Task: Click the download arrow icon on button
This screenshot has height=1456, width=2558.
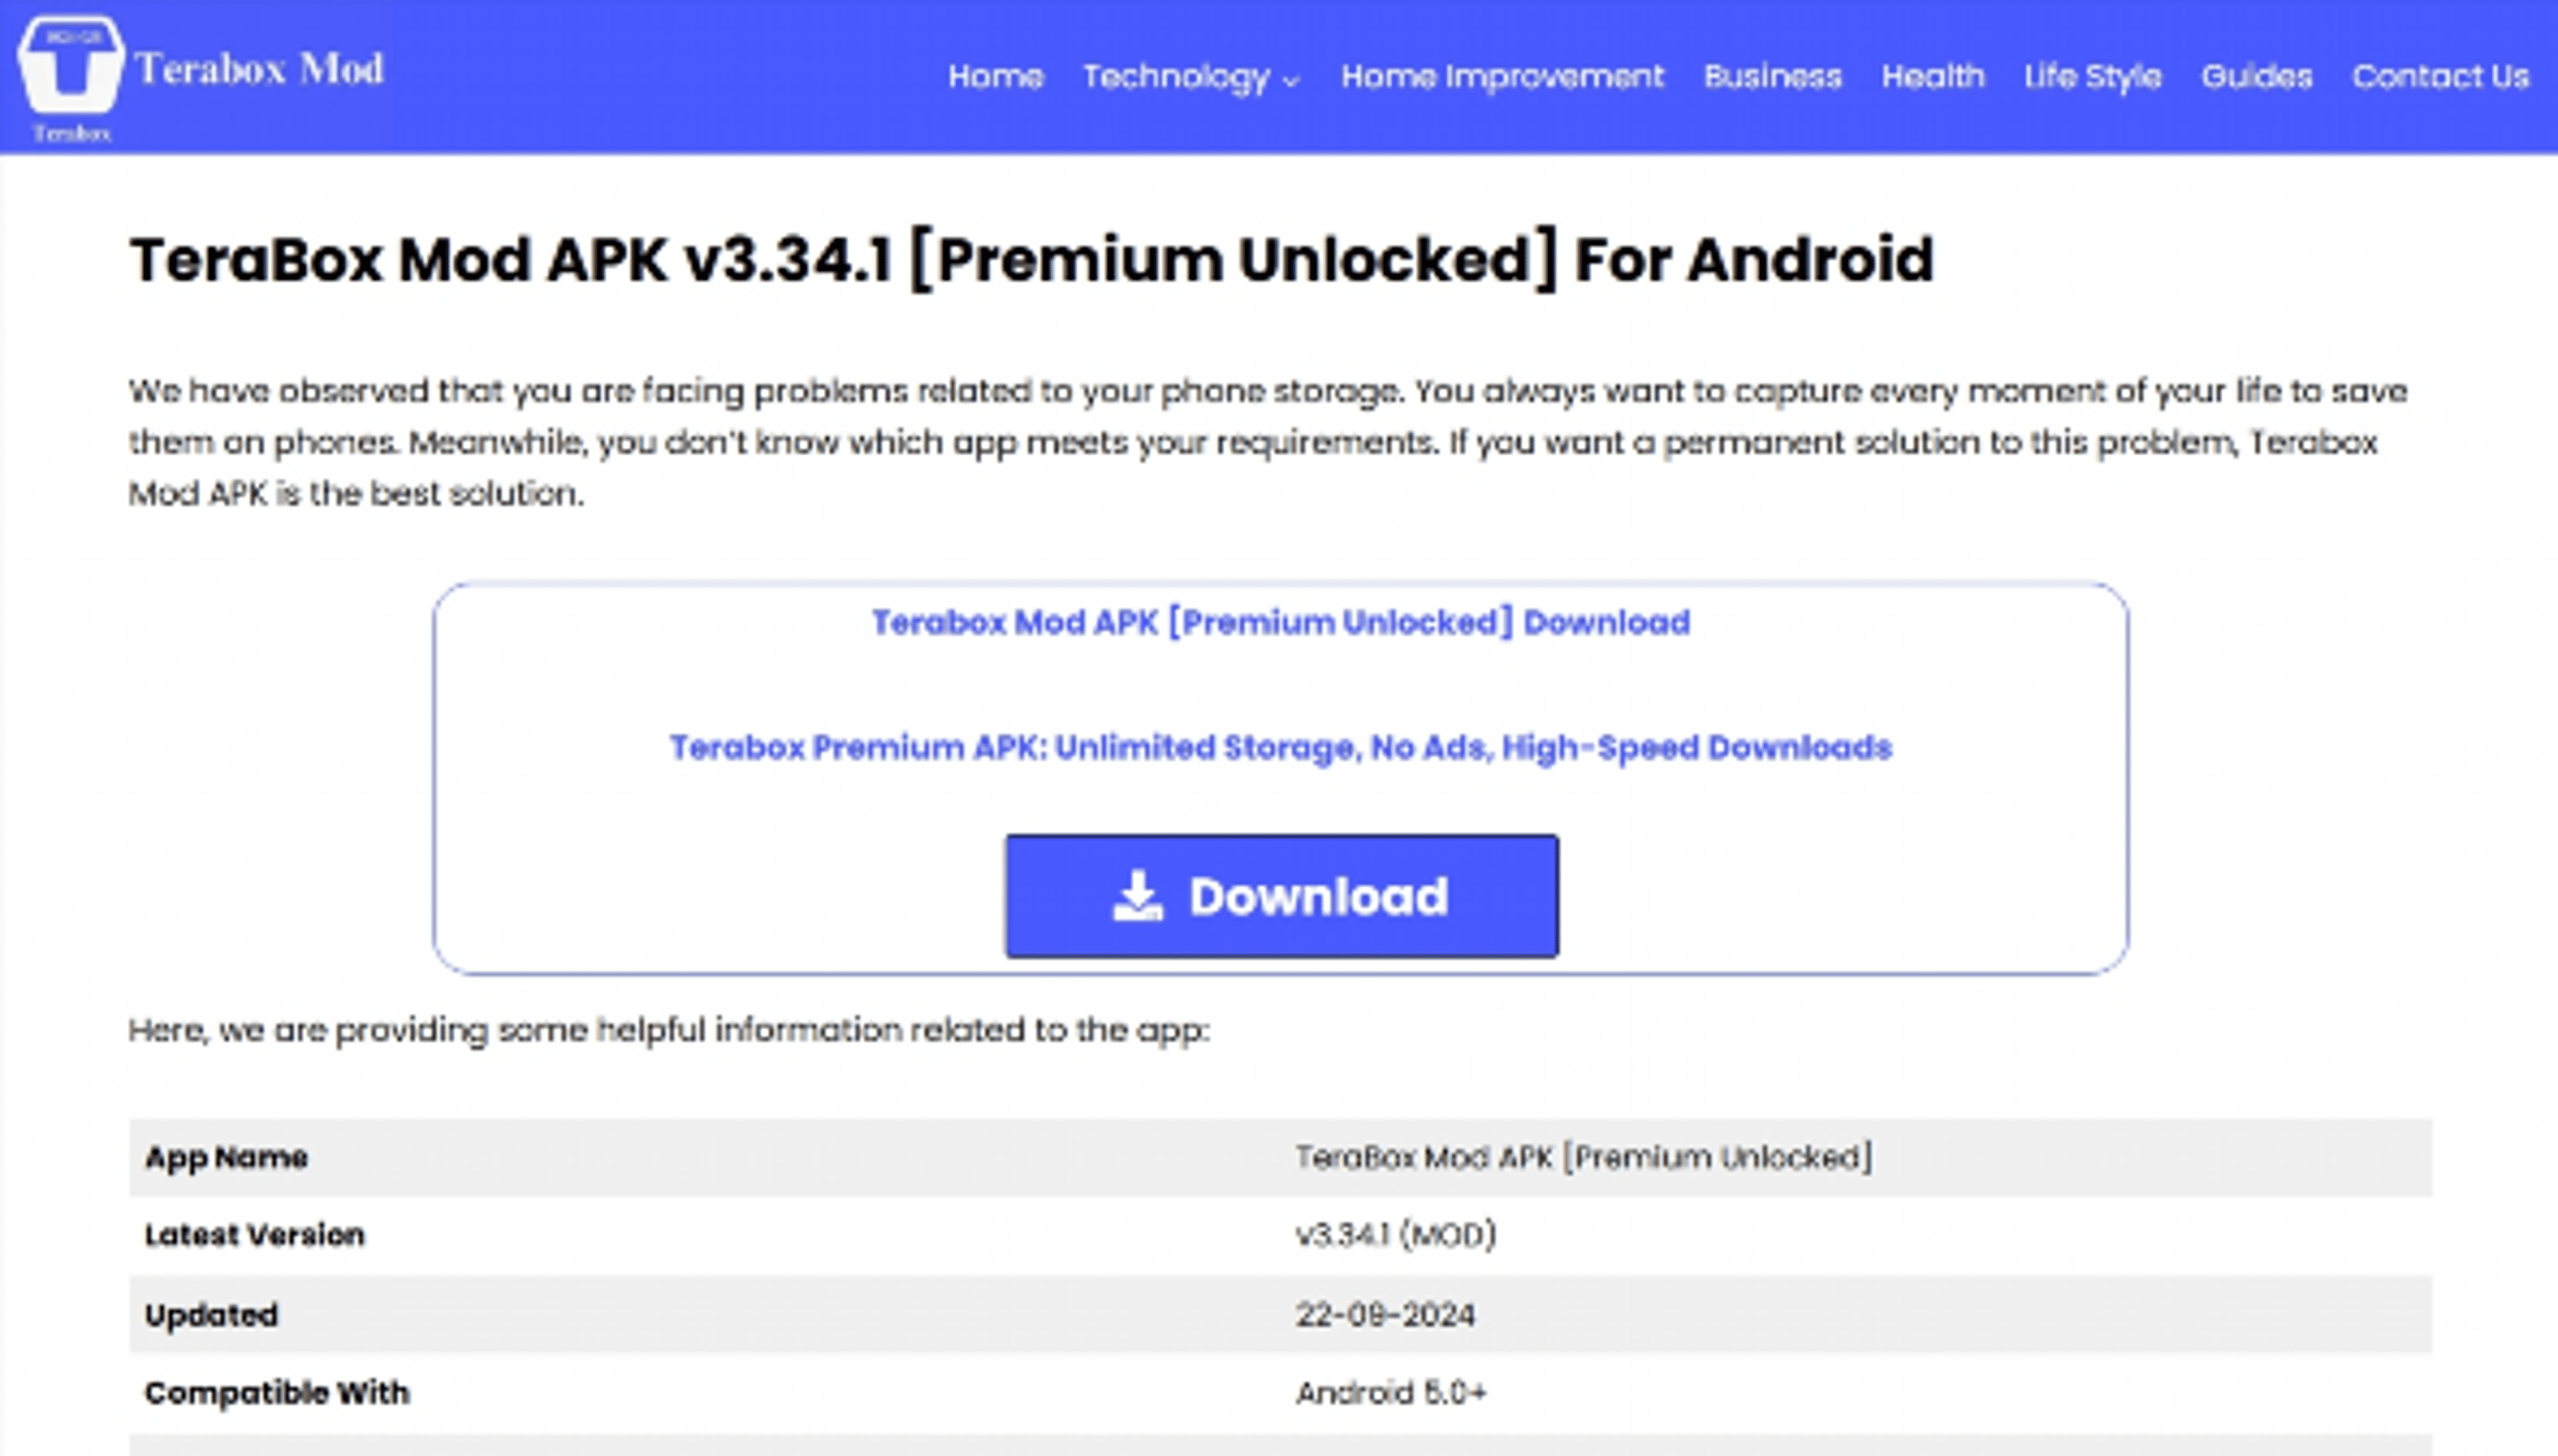Action: [x=1137, y=896]
